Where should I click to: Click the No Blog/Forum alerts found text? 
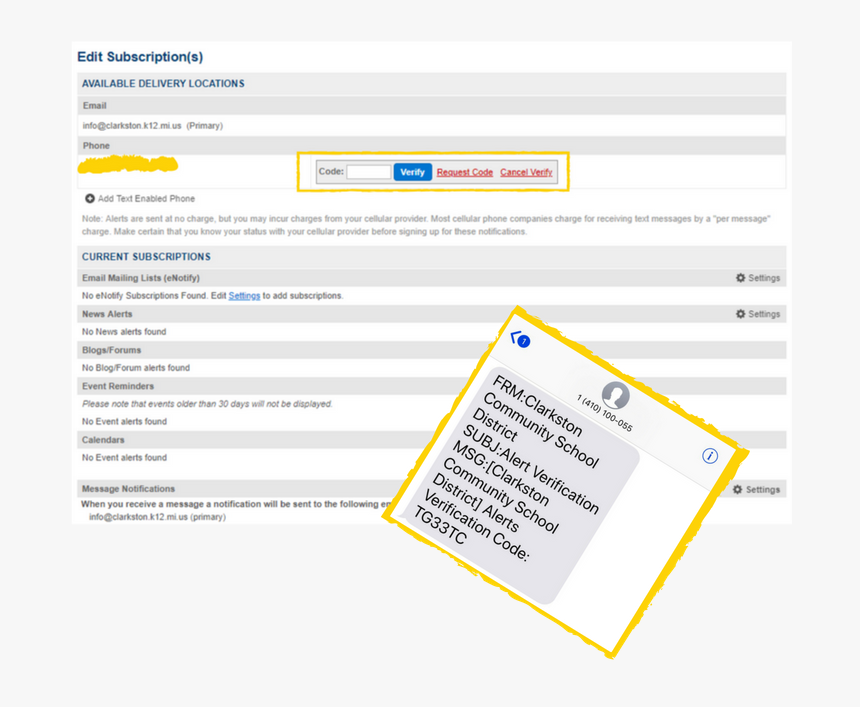click(136, 367)
